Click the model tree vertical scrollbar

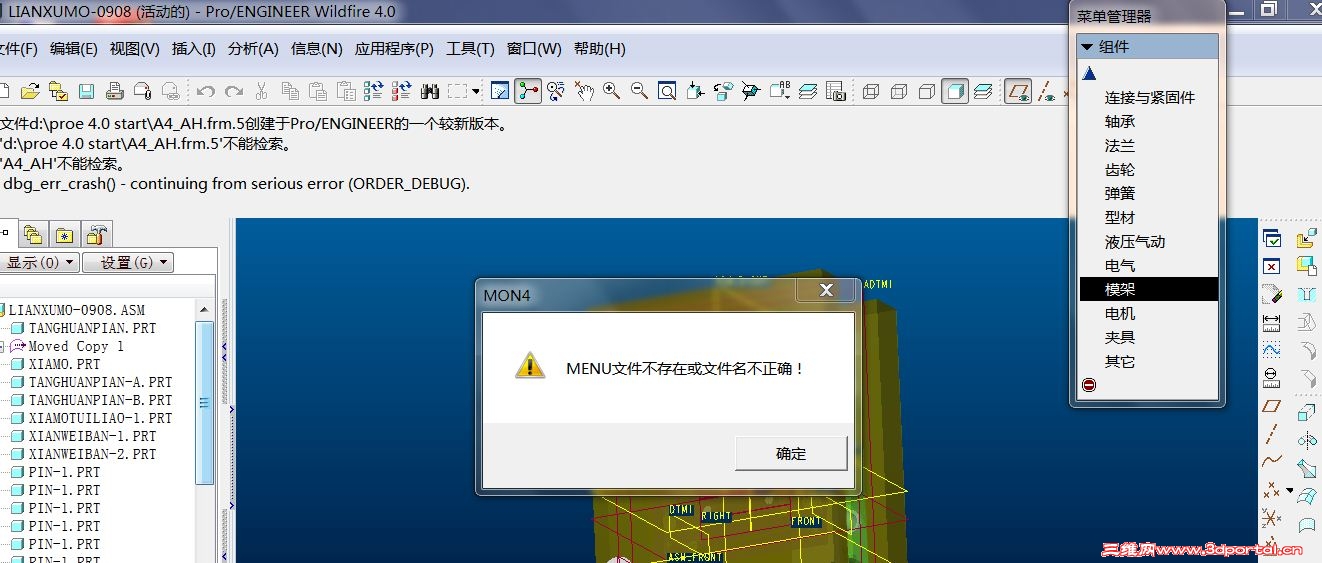pos(205,430)
